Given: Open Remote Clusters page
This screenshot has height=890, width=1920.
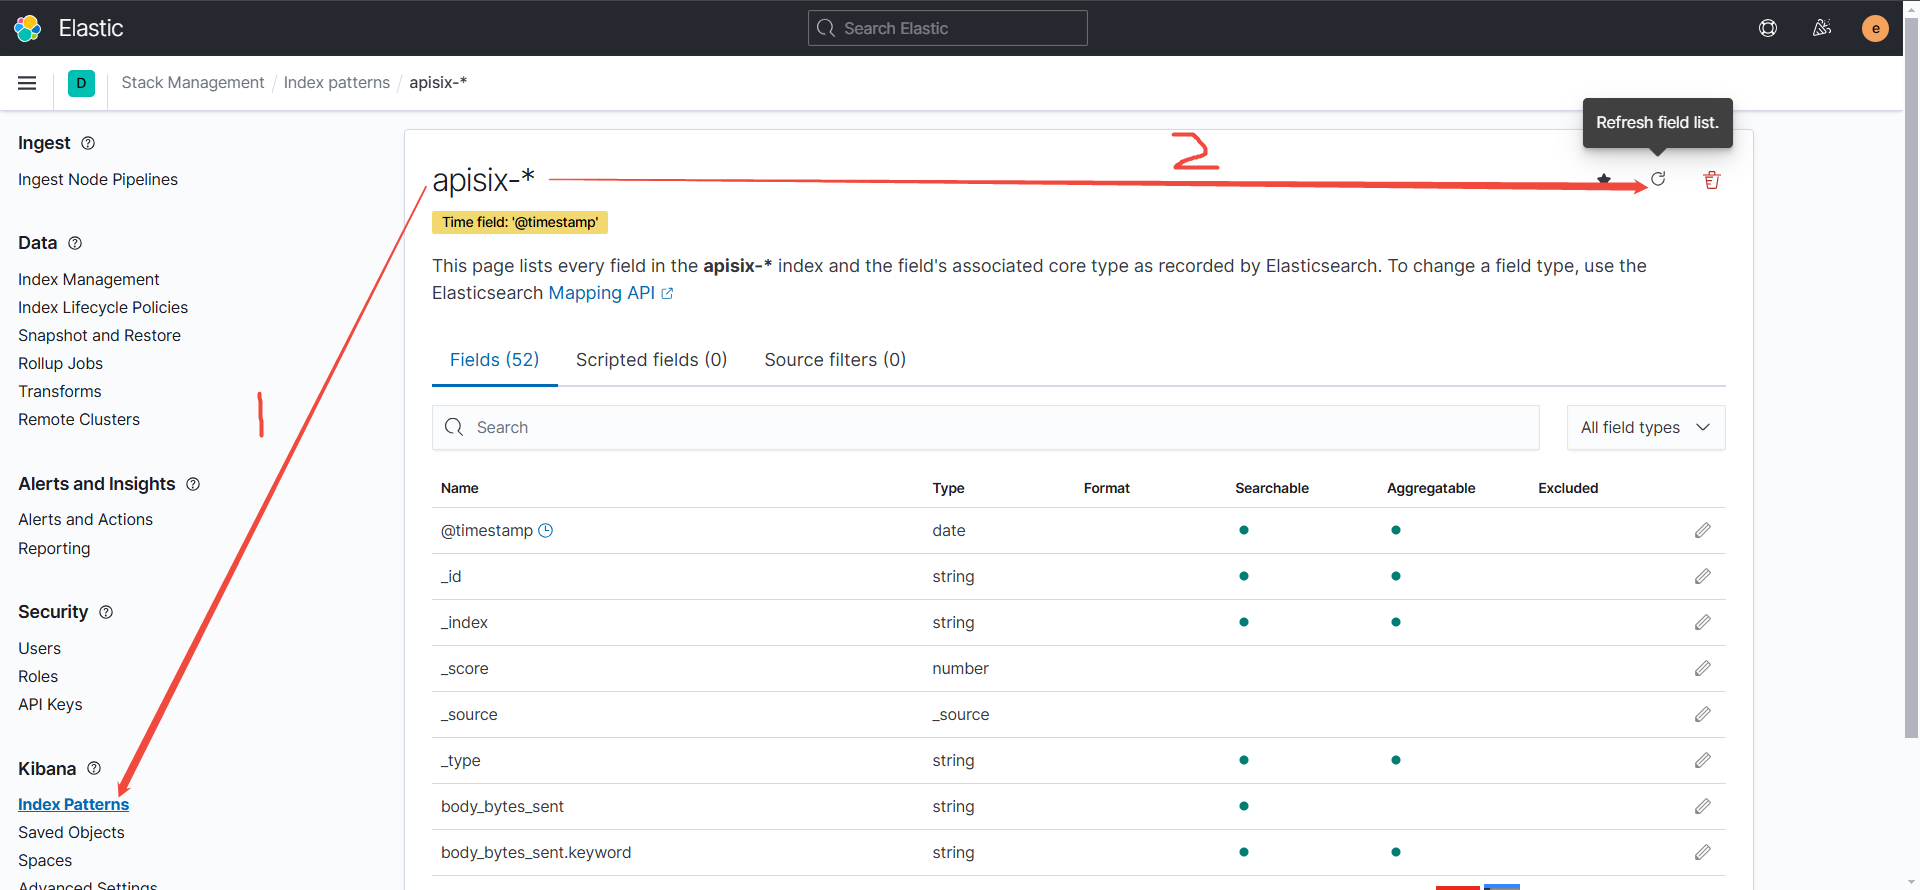Looking at the screenshot, I should (79, 419).
